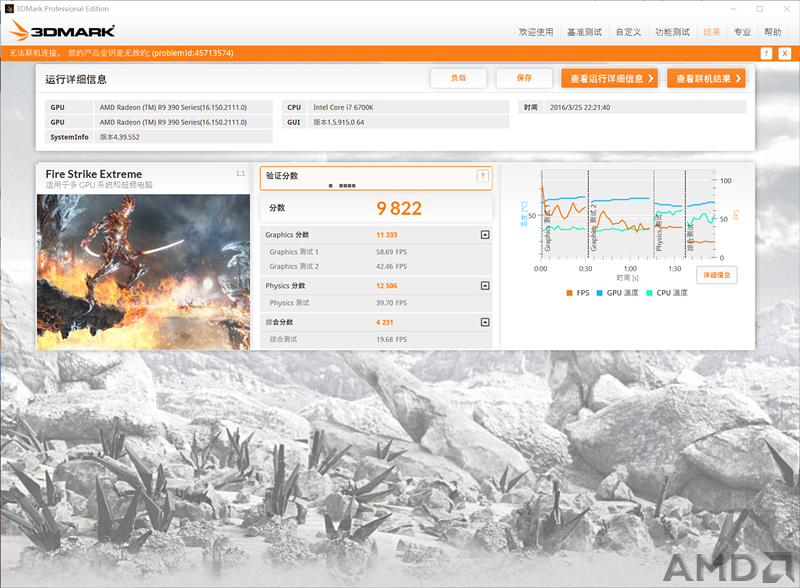Collapse the 综合分数 combined score section
This screenshot has width=800, height=588.
485,322
